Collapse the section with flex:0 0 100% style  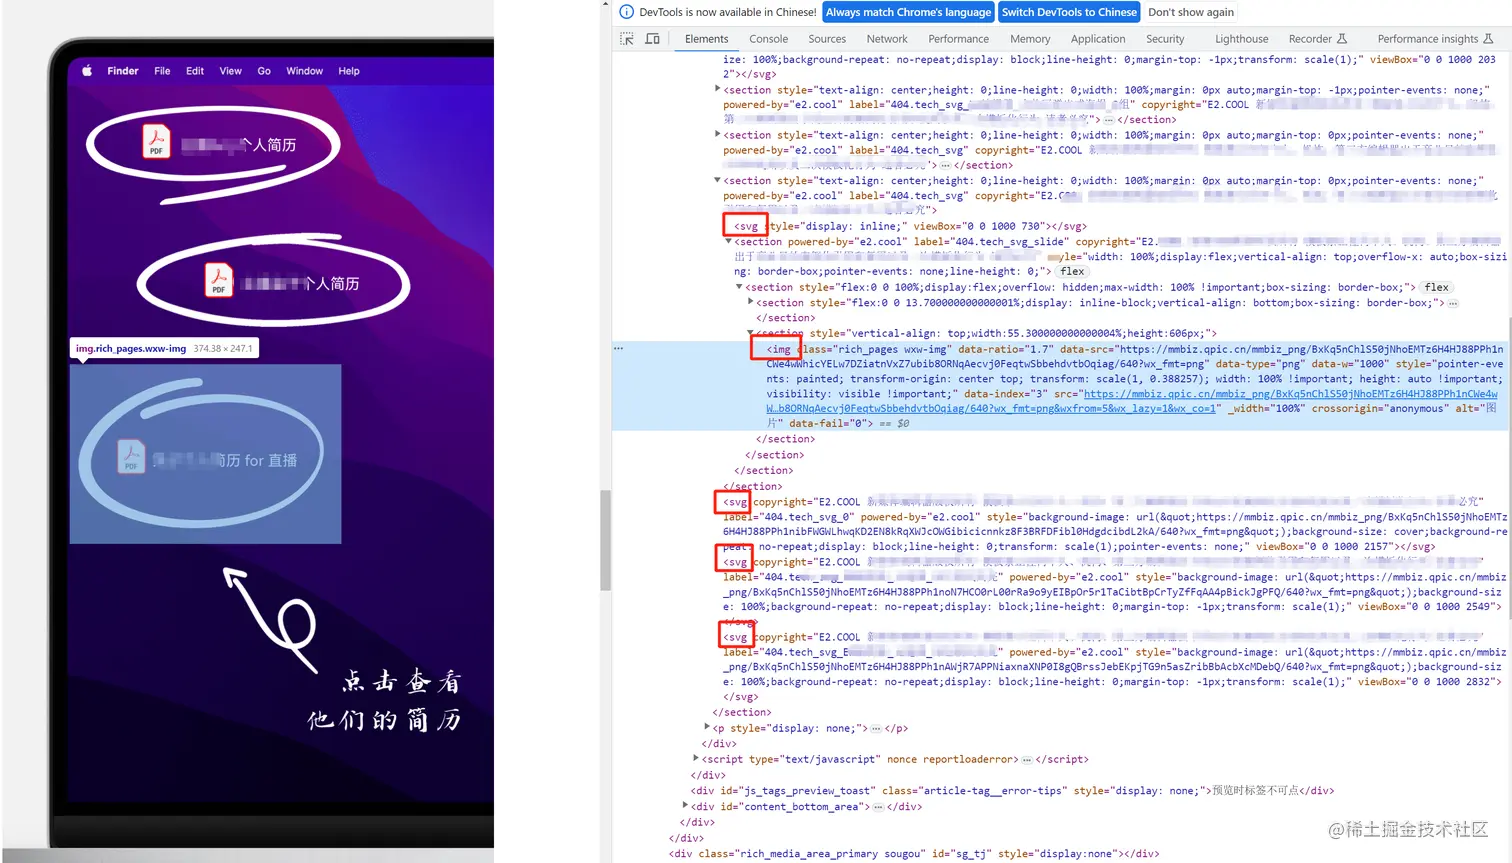pyautogui.click(x=739, y=287)
